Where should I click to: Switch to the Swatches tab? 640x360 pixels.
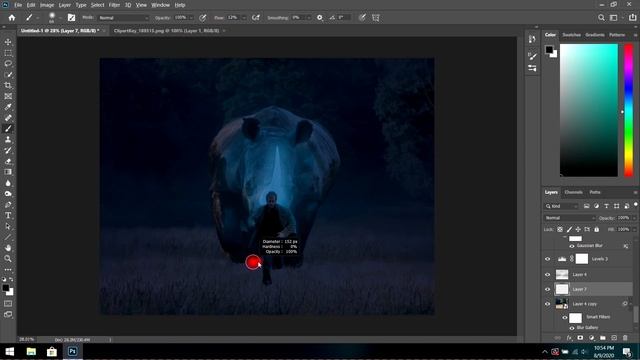pos(571,35)
